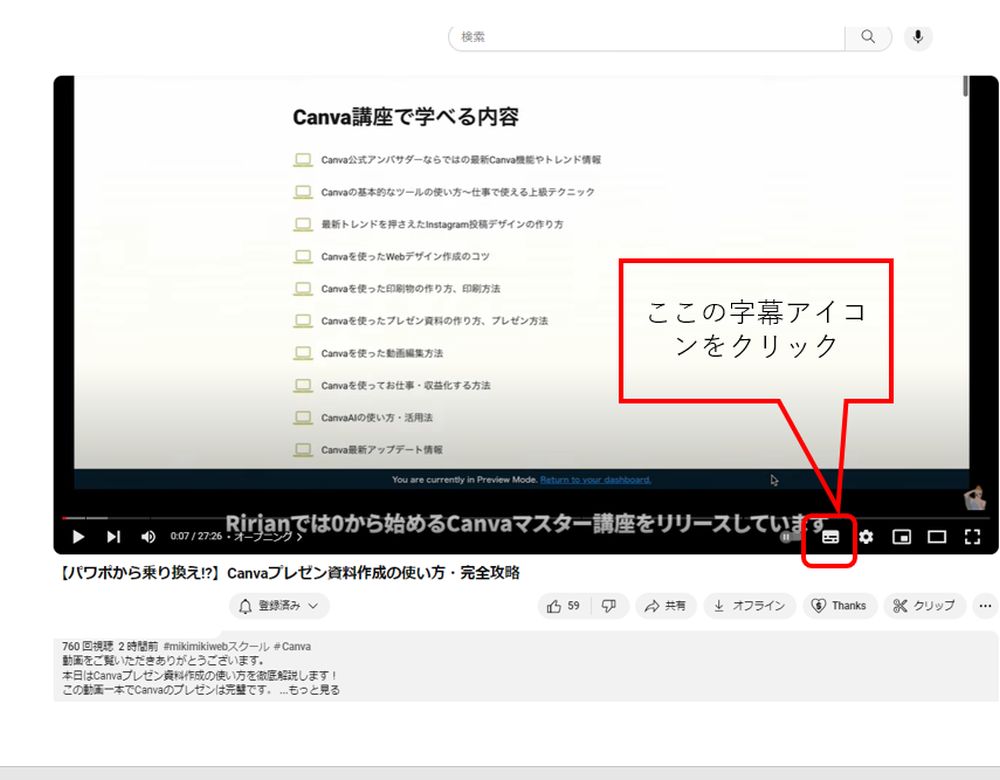The width and height of the screenshot is (1000, 780).
Task: Mute the video volume
Action: coord(147,537)
